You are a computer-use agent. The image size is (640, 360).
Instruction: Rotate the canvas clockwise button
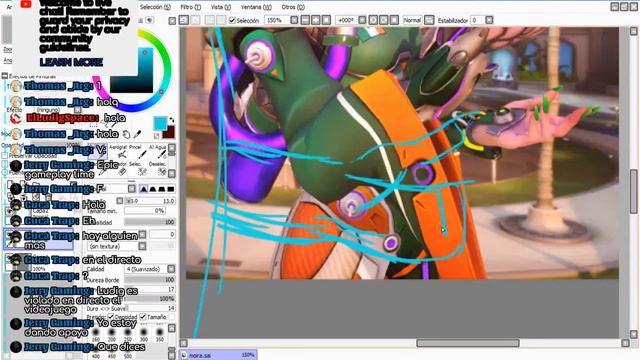point(384,20)
